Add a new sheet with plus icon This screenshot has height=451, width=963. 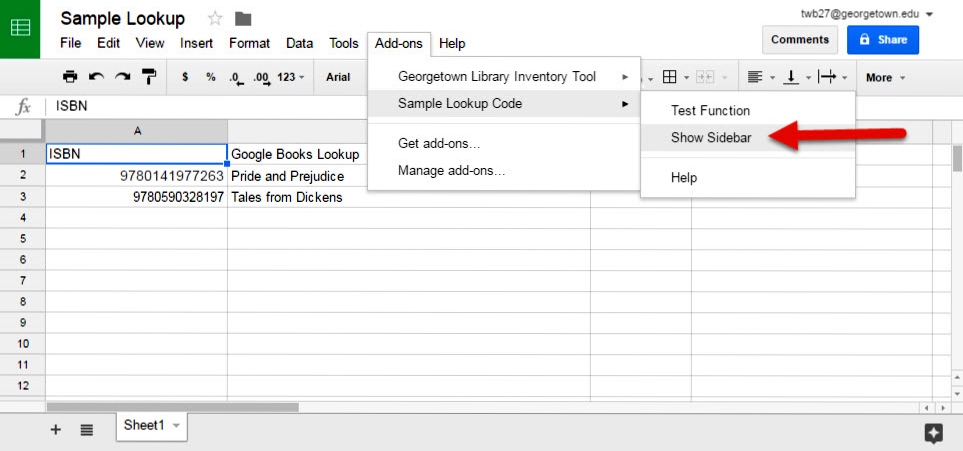[x=55, y=429]
